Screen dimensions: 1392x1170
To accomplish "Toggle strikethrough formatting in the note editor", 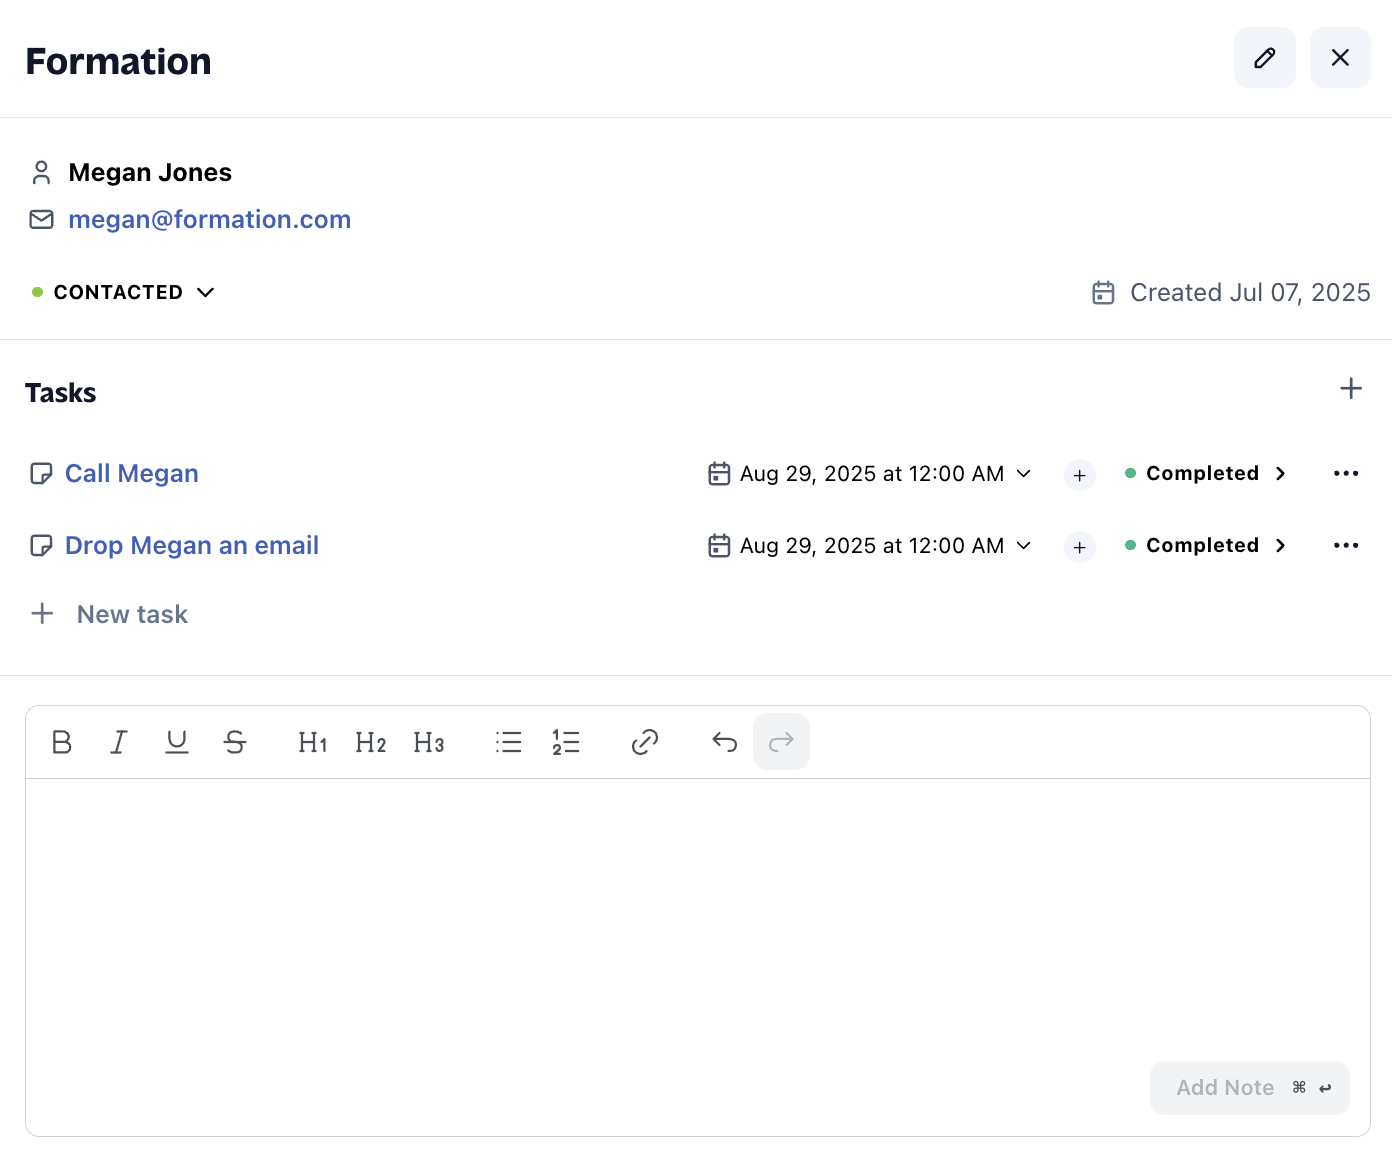I will [x=235, y=742].
